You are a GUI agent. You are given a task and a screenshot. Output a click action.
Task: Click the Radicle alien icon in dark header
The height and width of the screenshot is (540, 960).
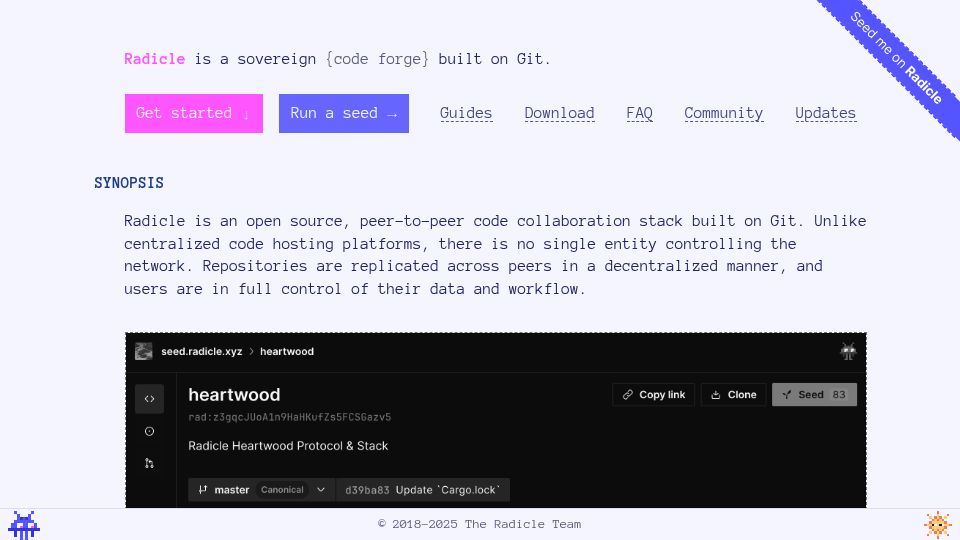point(848,351)
